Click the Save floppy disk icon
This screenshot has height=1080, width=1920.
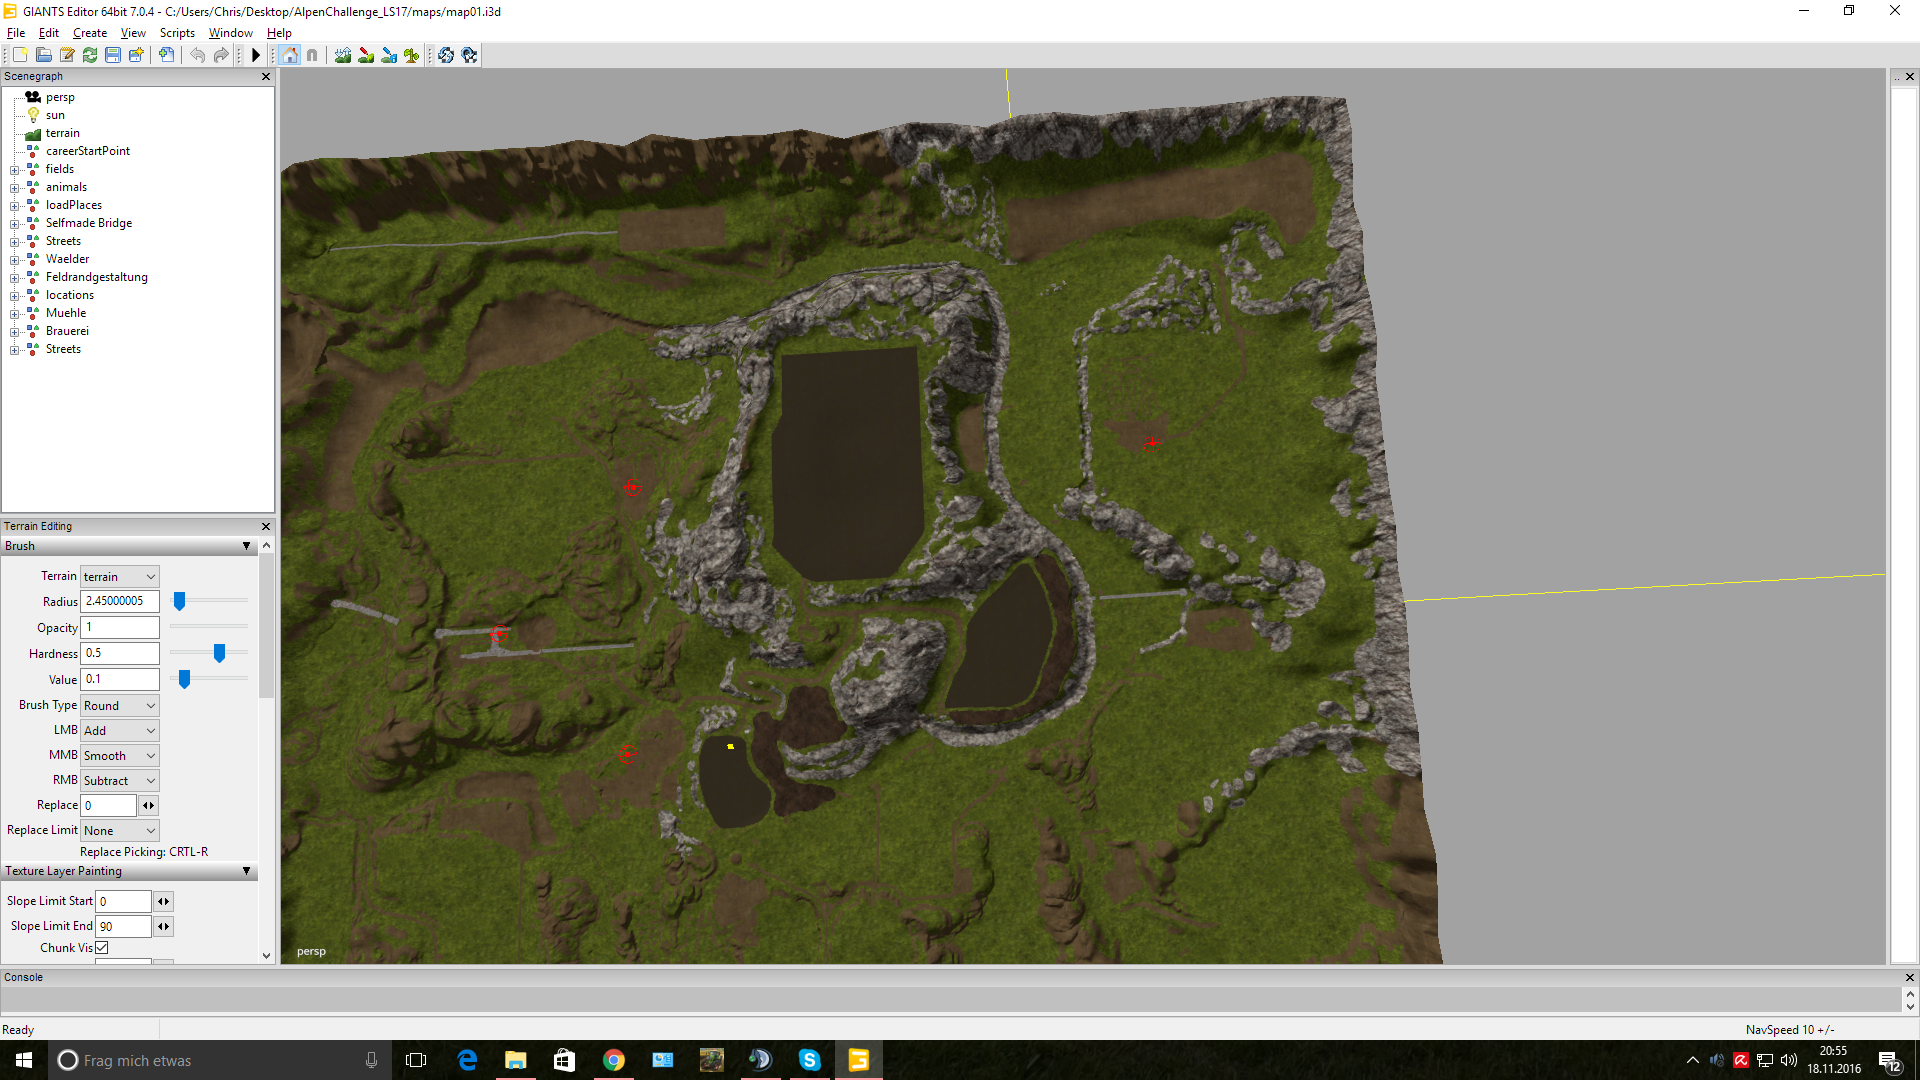[x=113, y=55]
